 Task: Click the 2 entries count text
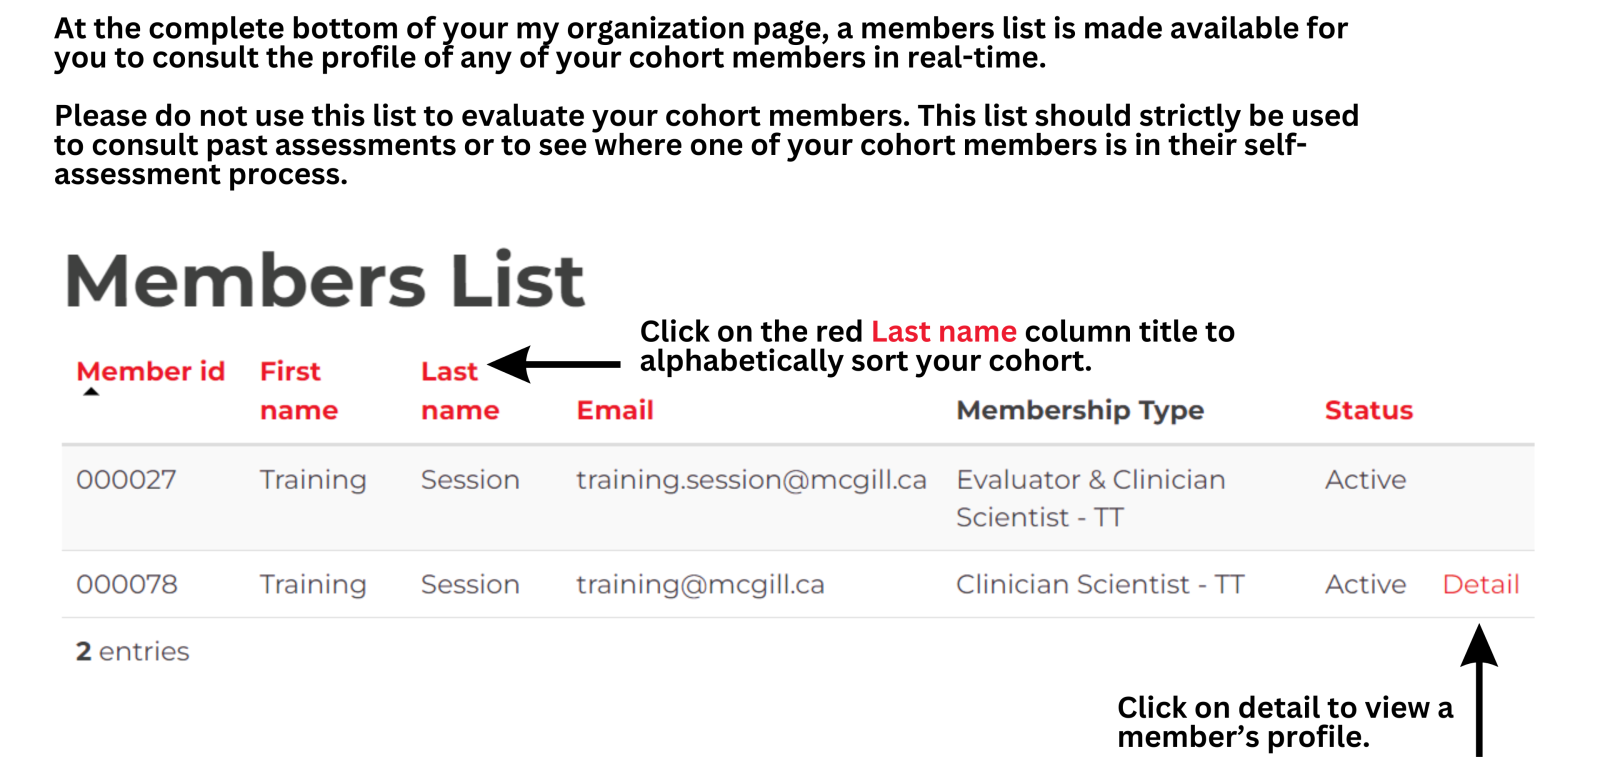pyautogui.click(x=132, y=651)
